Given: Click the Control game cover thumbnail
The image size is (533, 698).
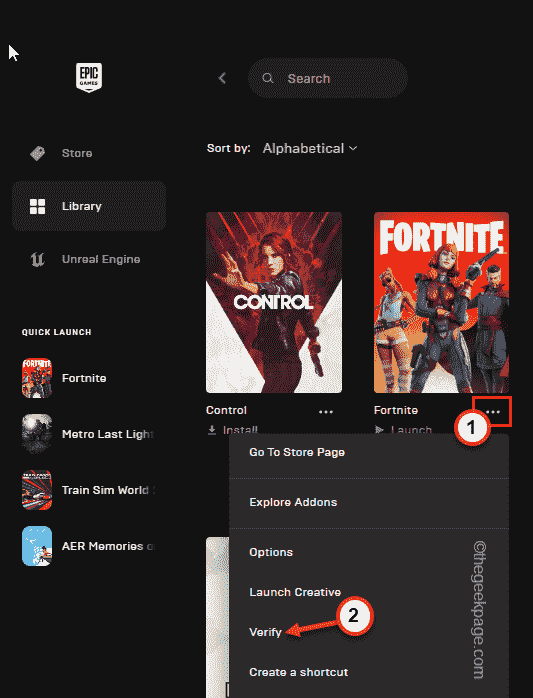Looking at the screenshot, I should tap(274, 302).
